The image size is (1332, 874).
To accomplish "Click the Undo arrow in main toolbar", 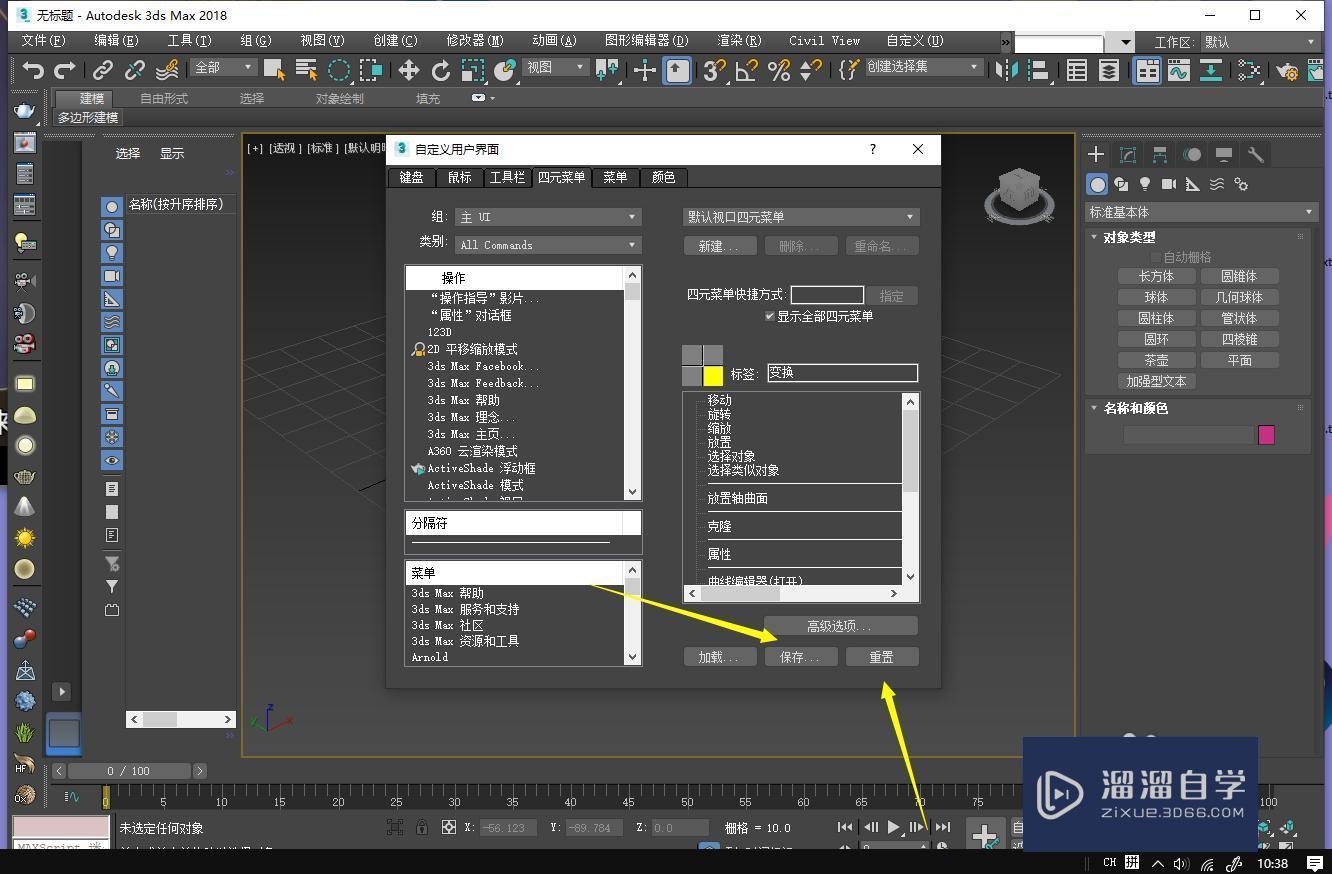I will [x=33, y=69].
